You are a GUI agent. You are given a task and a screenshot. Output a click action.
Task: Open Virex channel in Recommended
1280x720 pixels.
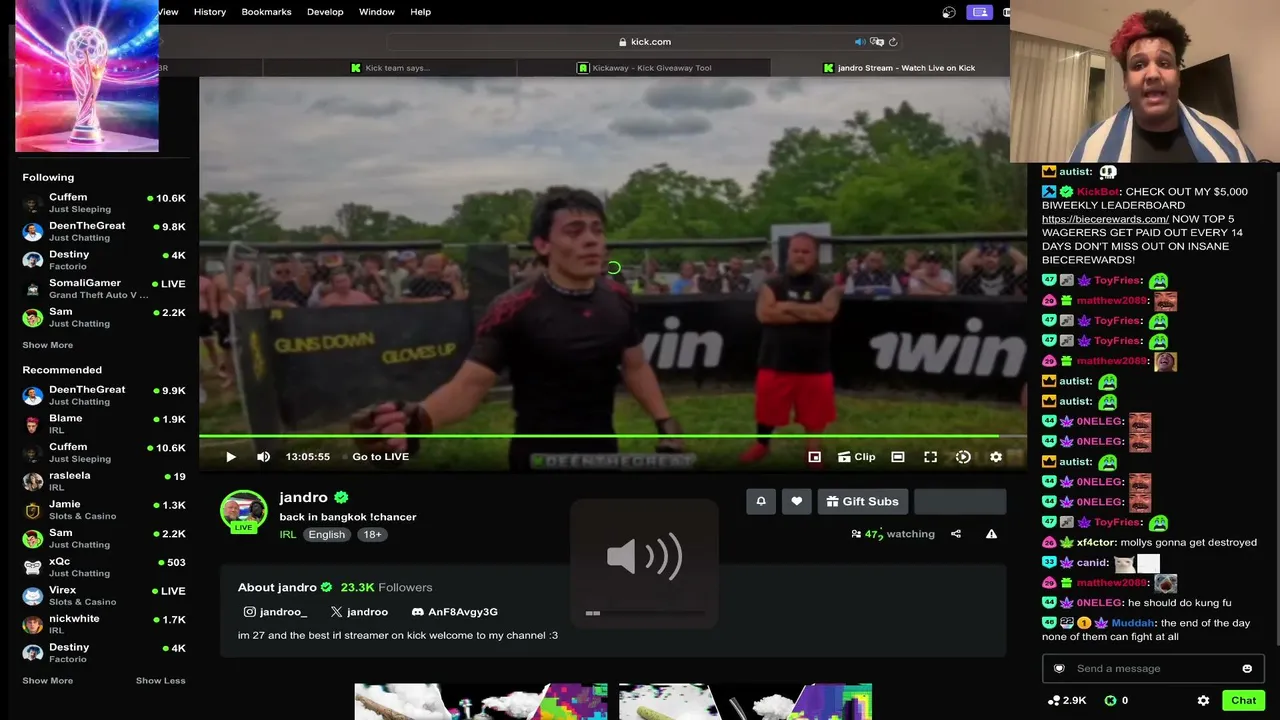[104, 596]
